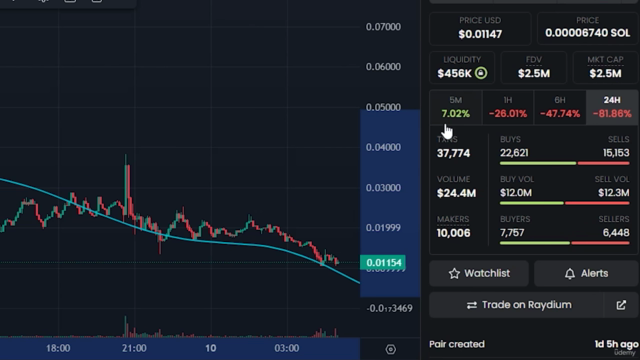This screenshot has width=640, height=360.
Task: Click the LIQUIDITY $456K box
Action: 462,67
